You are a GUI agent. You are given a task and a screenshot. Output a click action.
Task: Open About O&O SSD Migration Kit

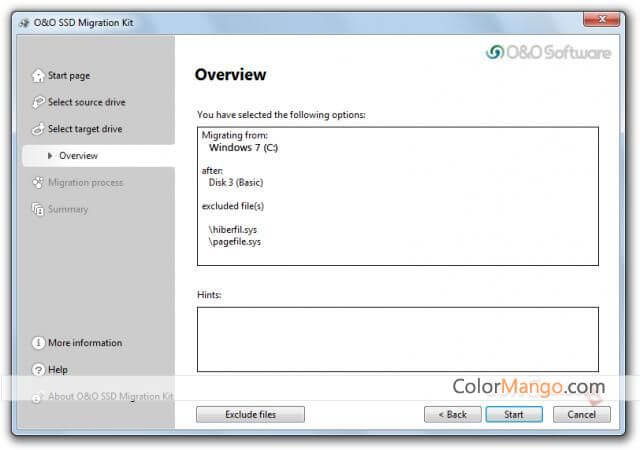coord(110,397)
